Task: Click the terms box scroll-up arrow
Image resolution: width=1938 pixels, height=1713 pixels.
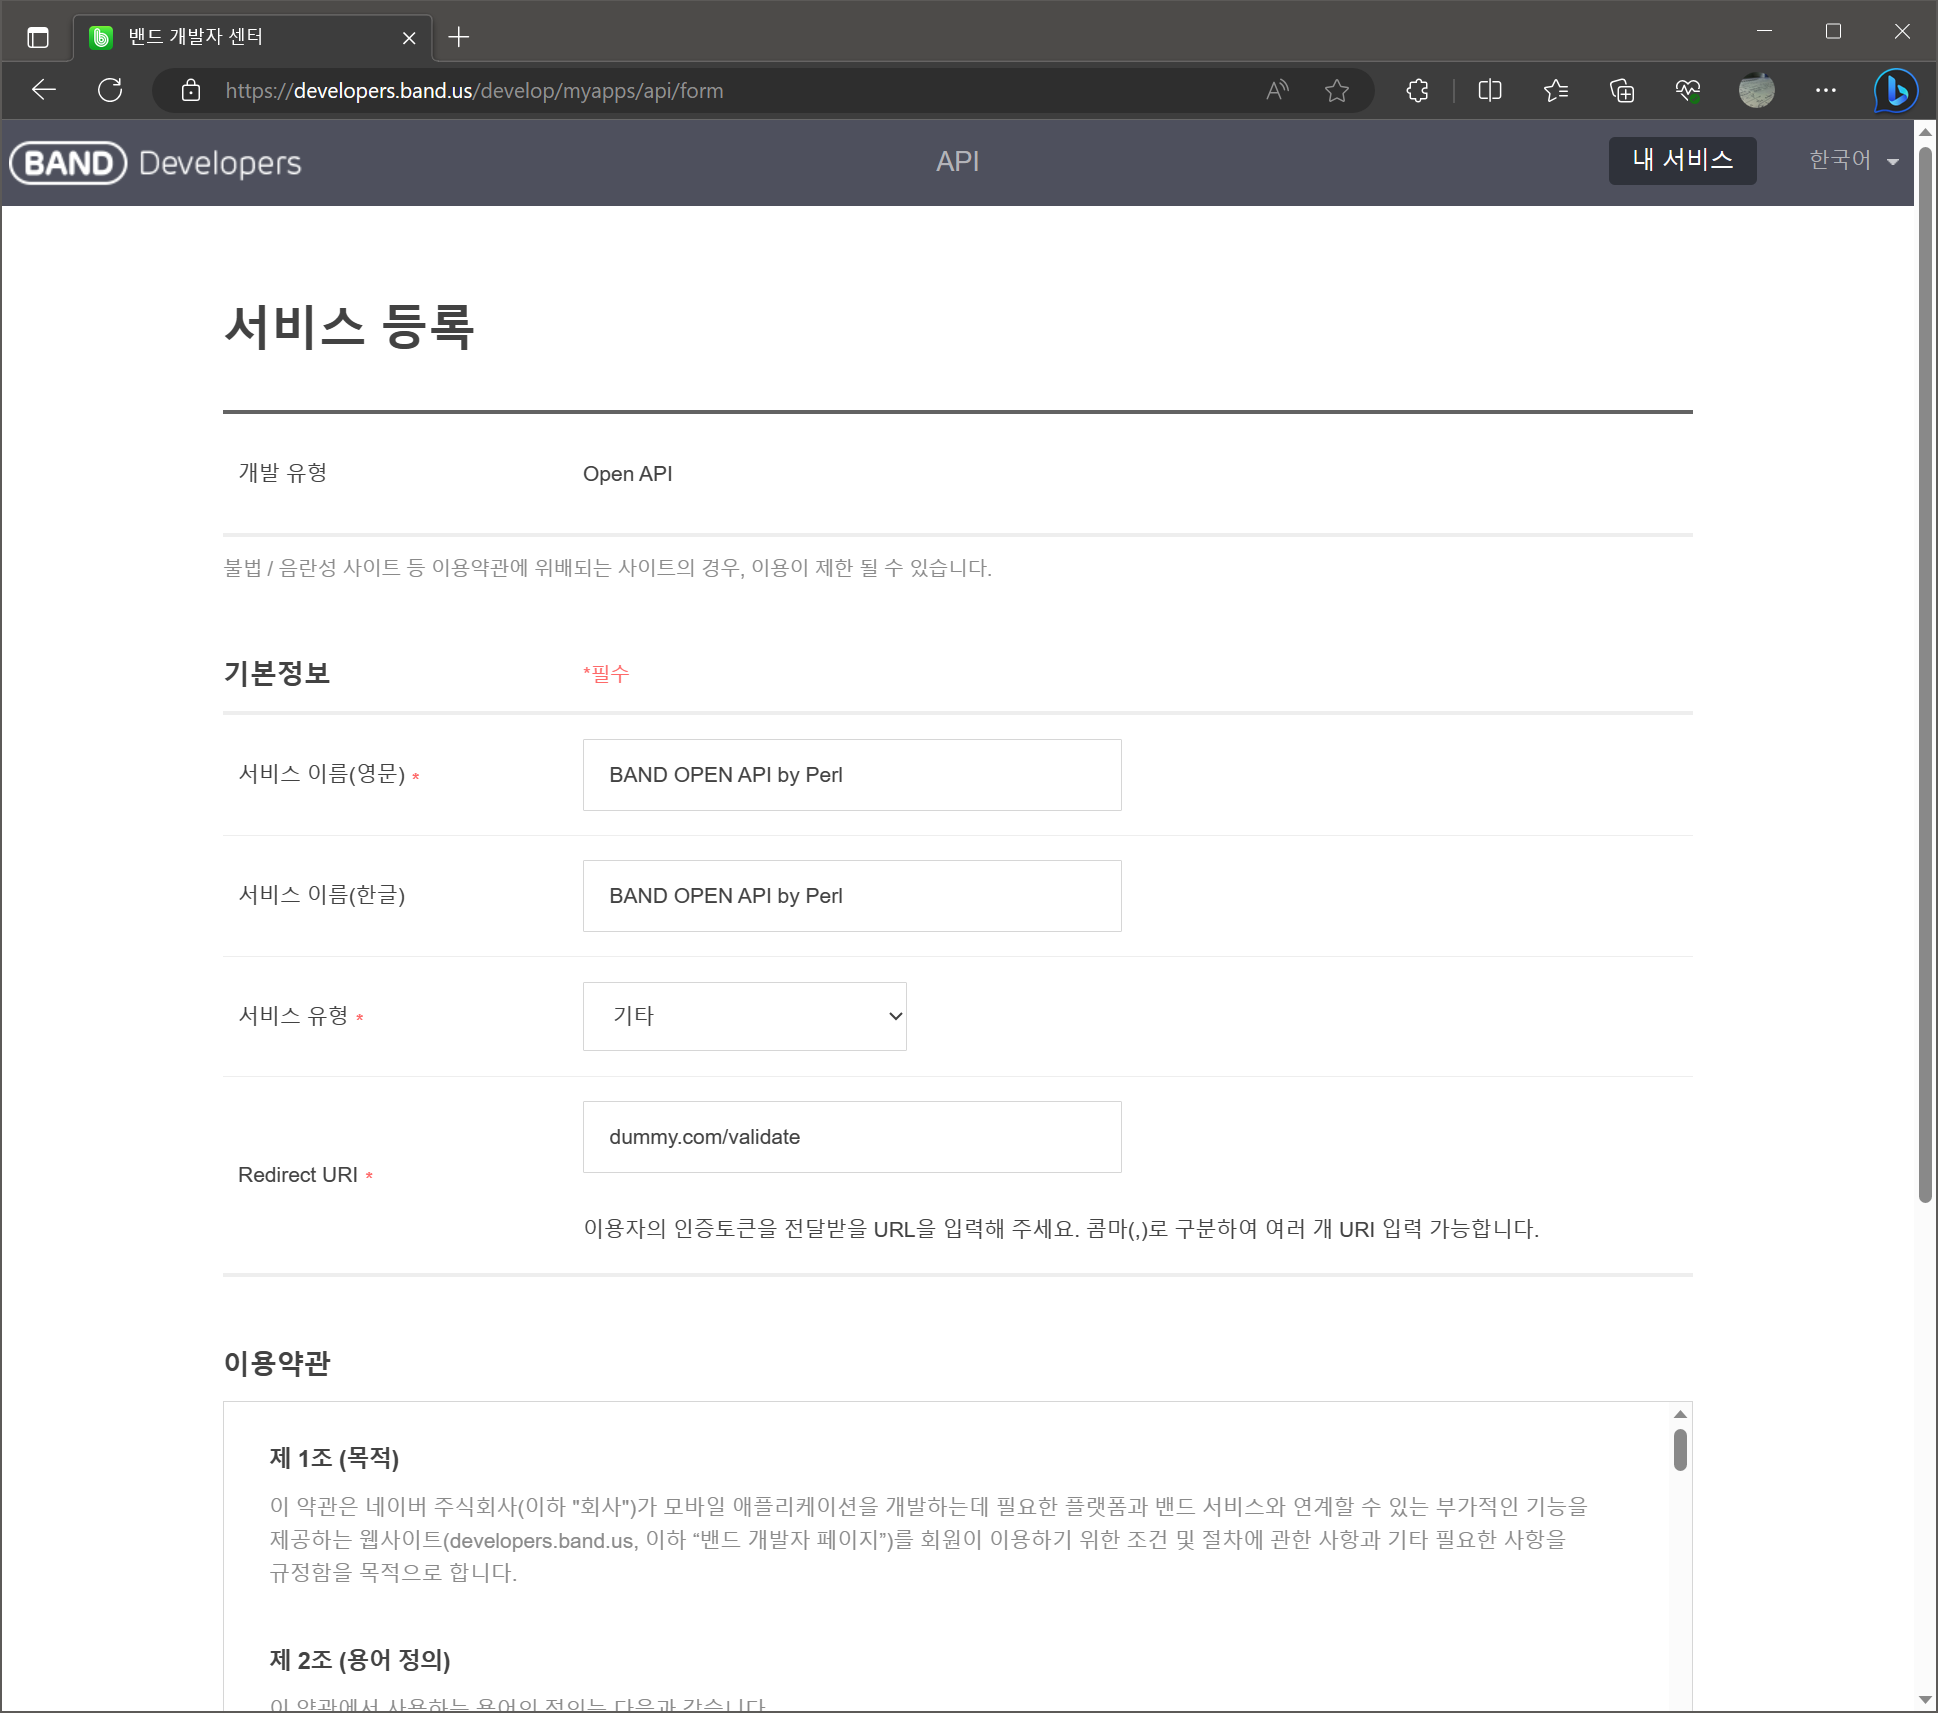Action: [1680, 1414]
